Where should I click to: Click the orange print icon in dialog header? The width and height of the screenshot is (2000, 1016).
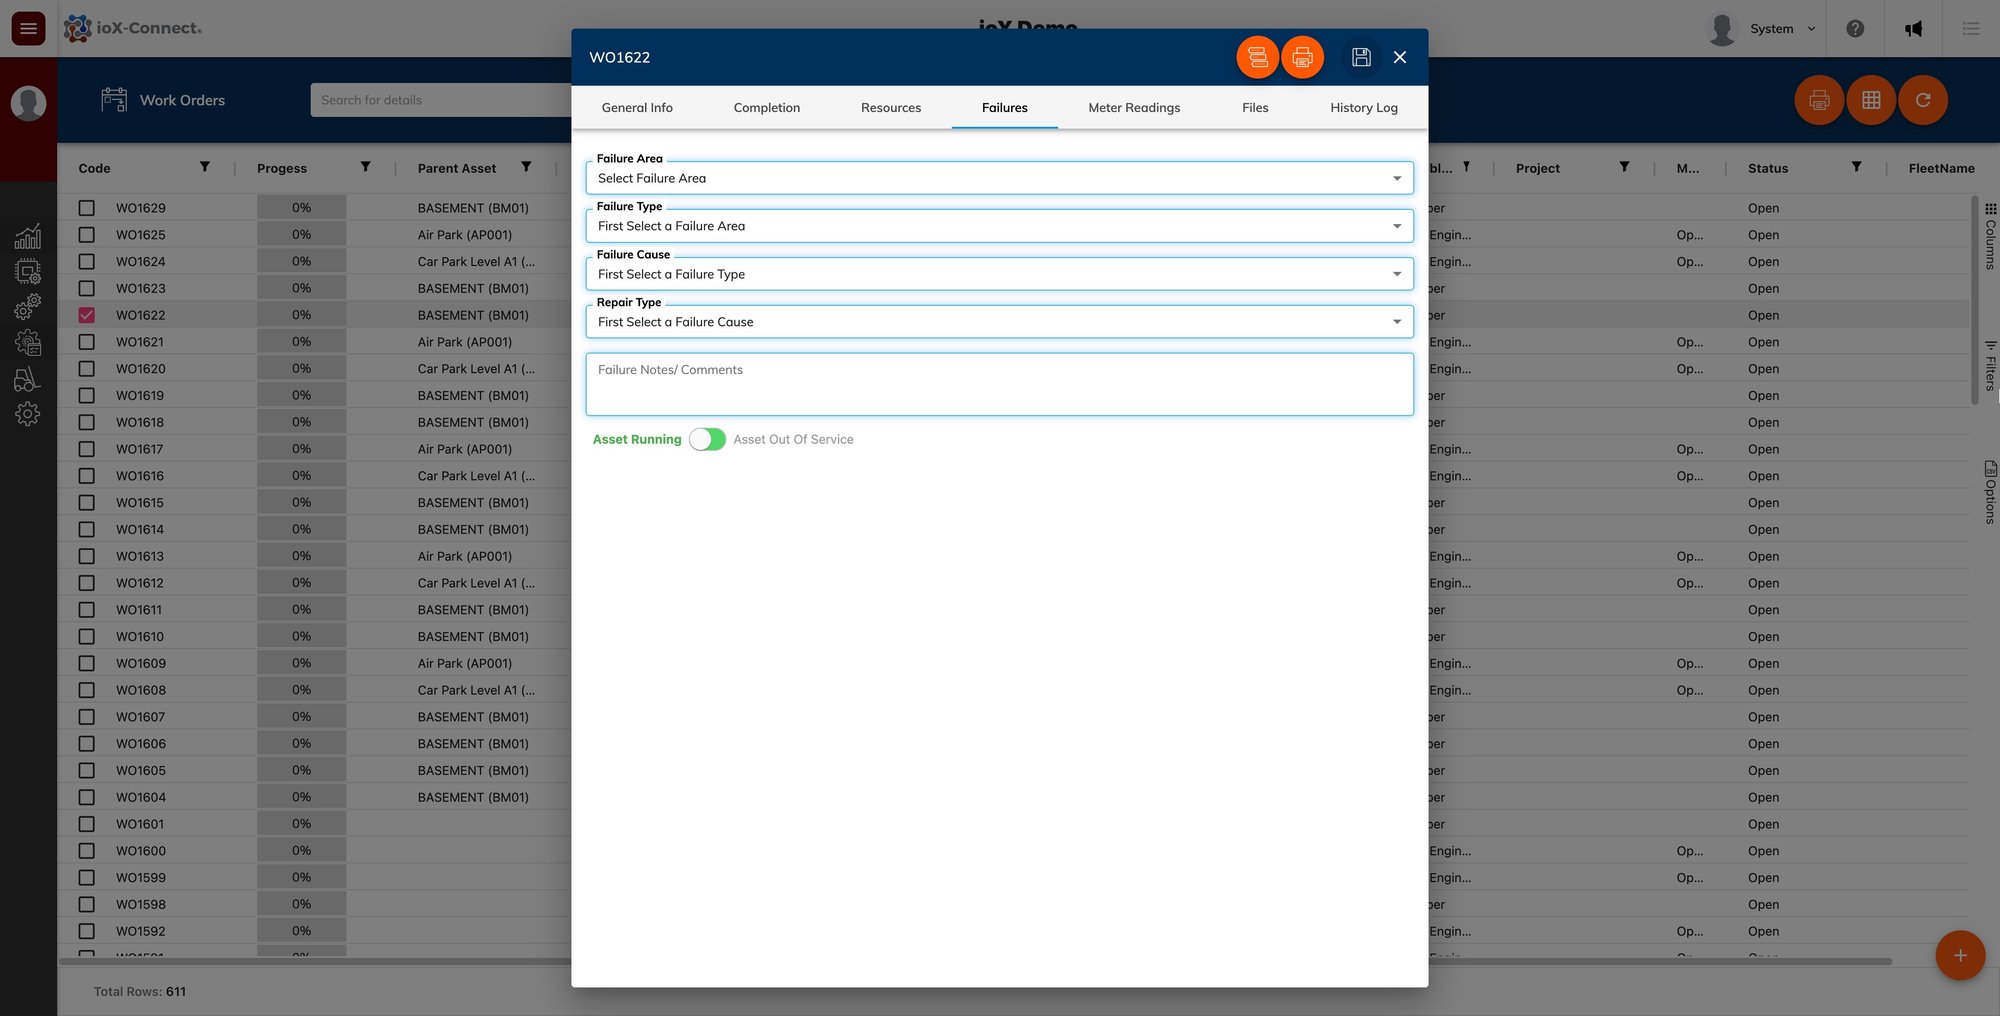click(1302, 57)
